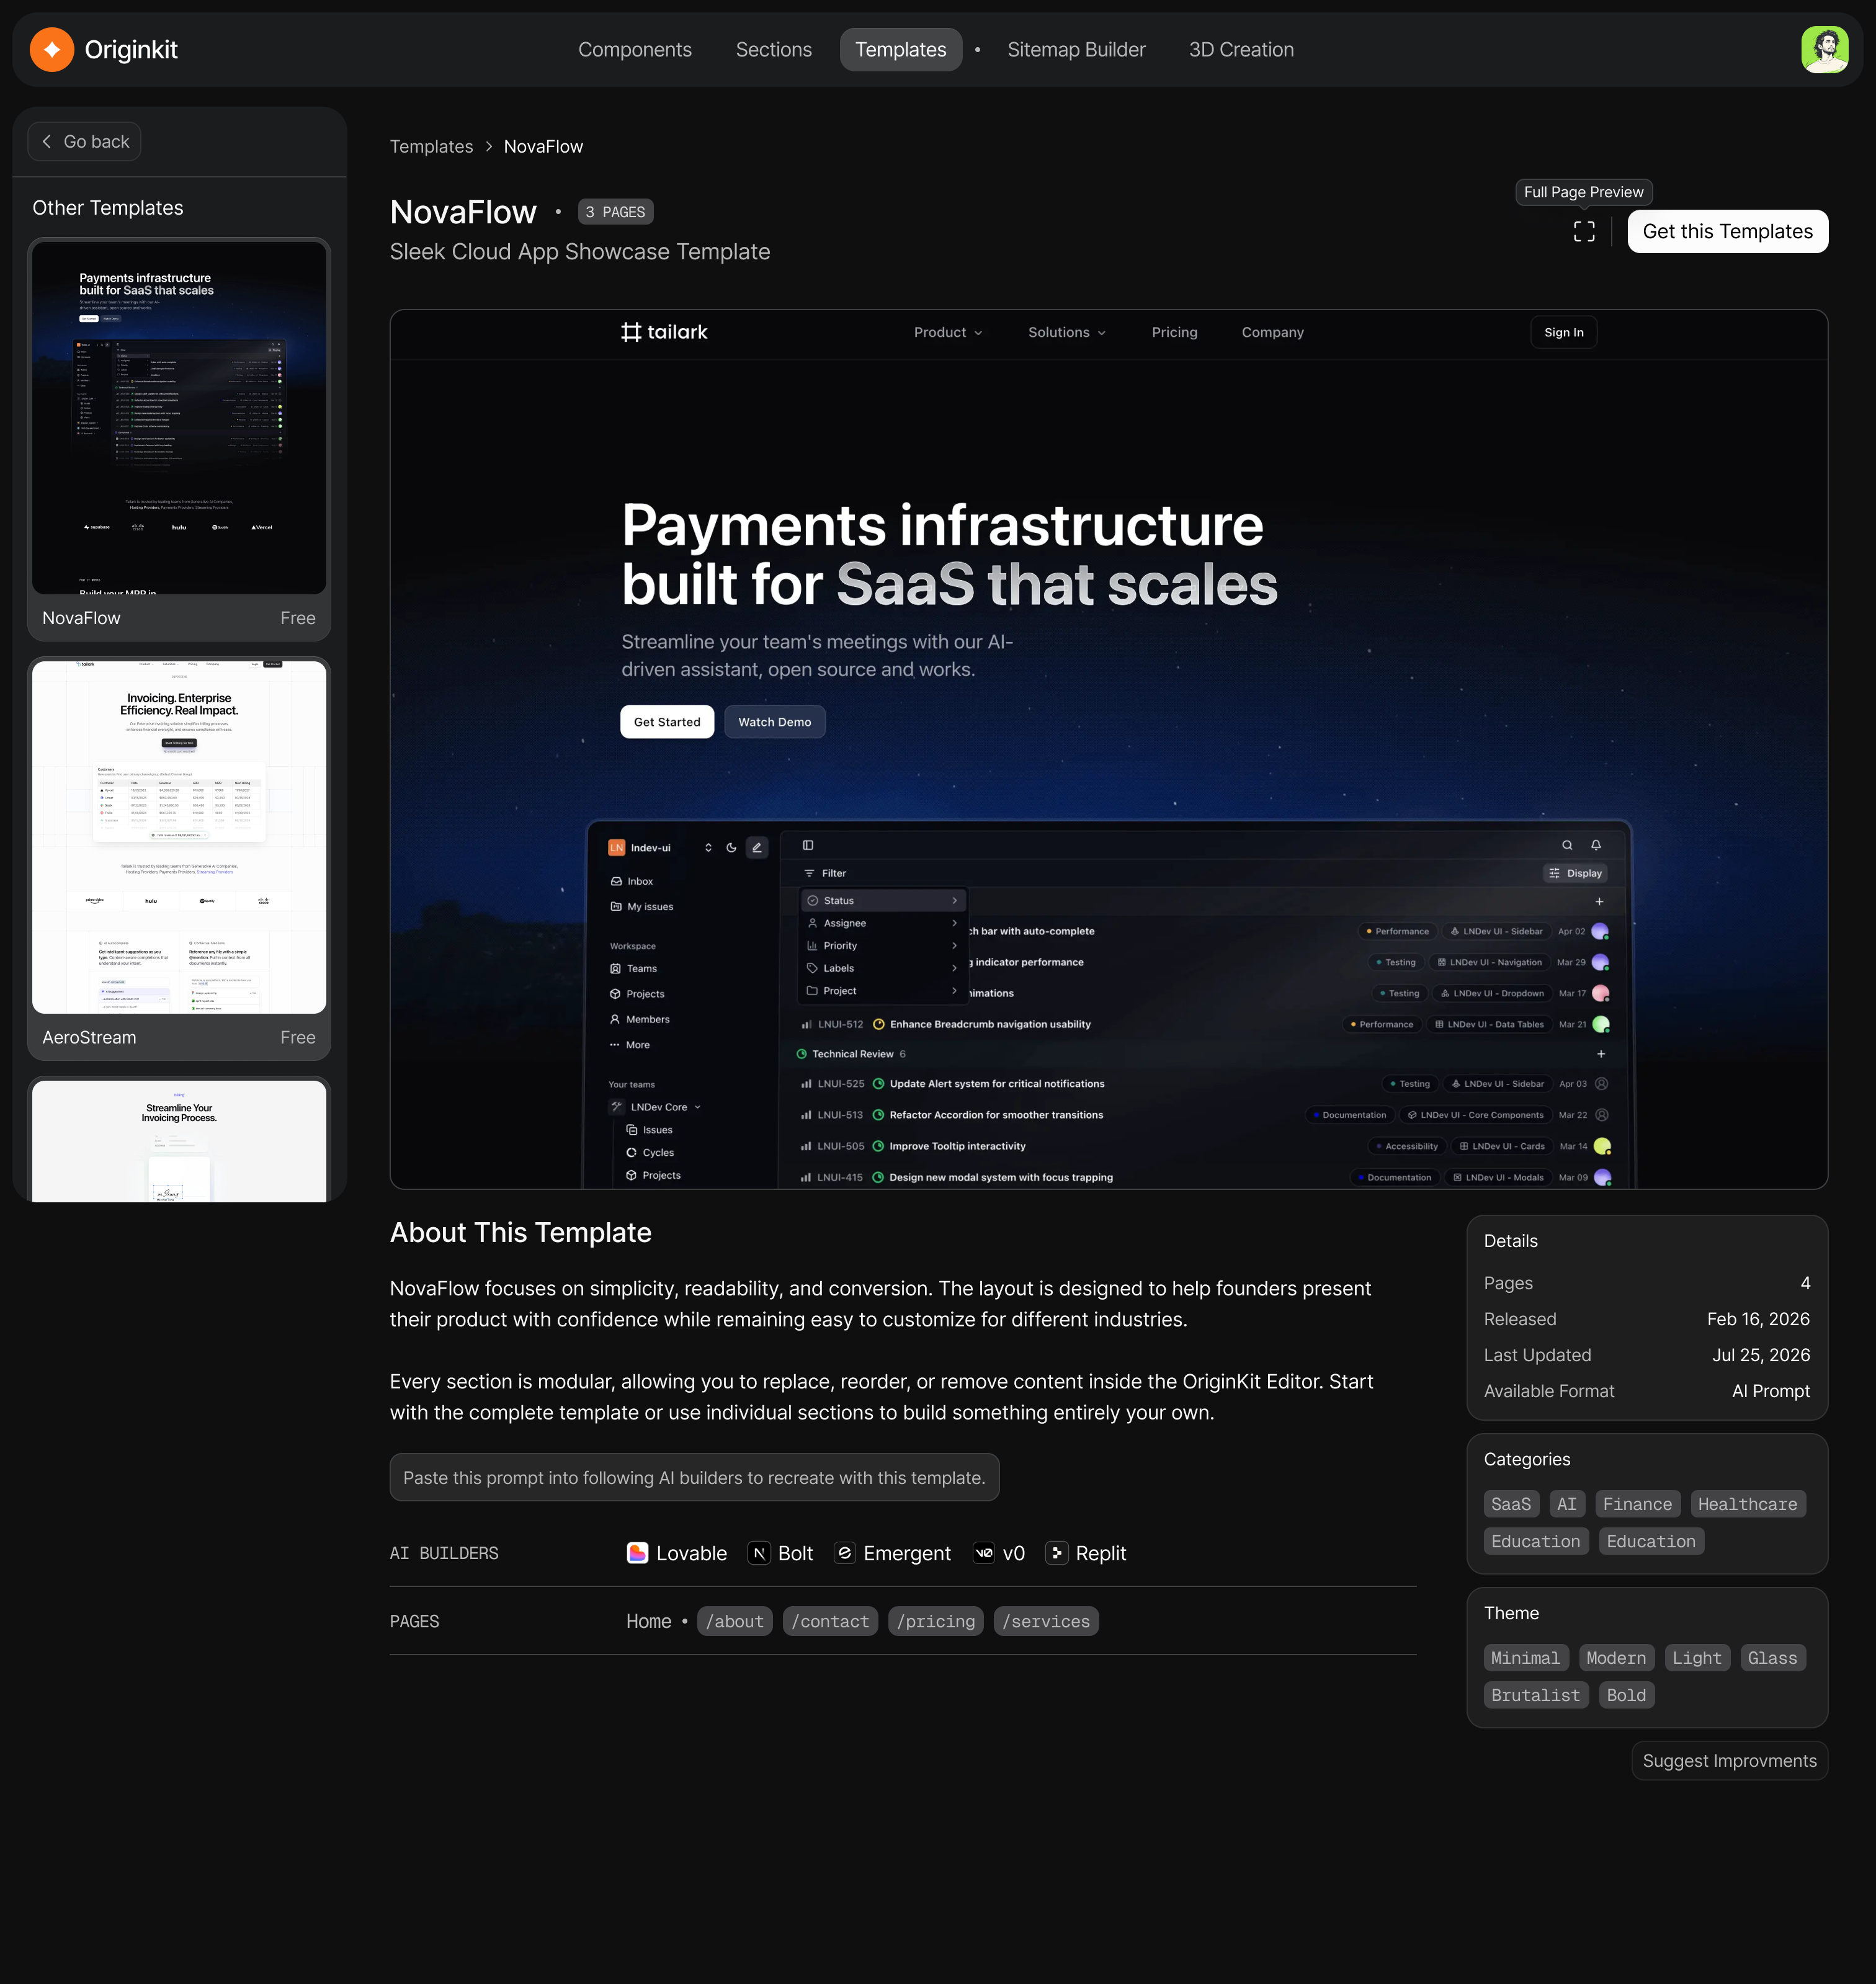
Task: Open the /pricing page tag
Action: pyautogui.click(x=935, y=1621)
